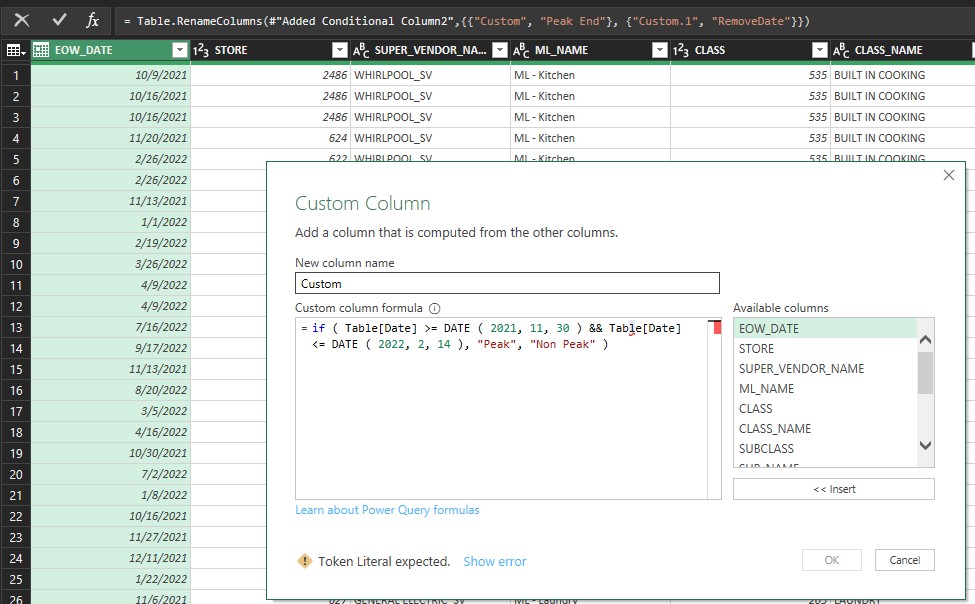Open the table menu icon in header corner
The height and width of the screenshot is (604, 975).
coord(16,50)
